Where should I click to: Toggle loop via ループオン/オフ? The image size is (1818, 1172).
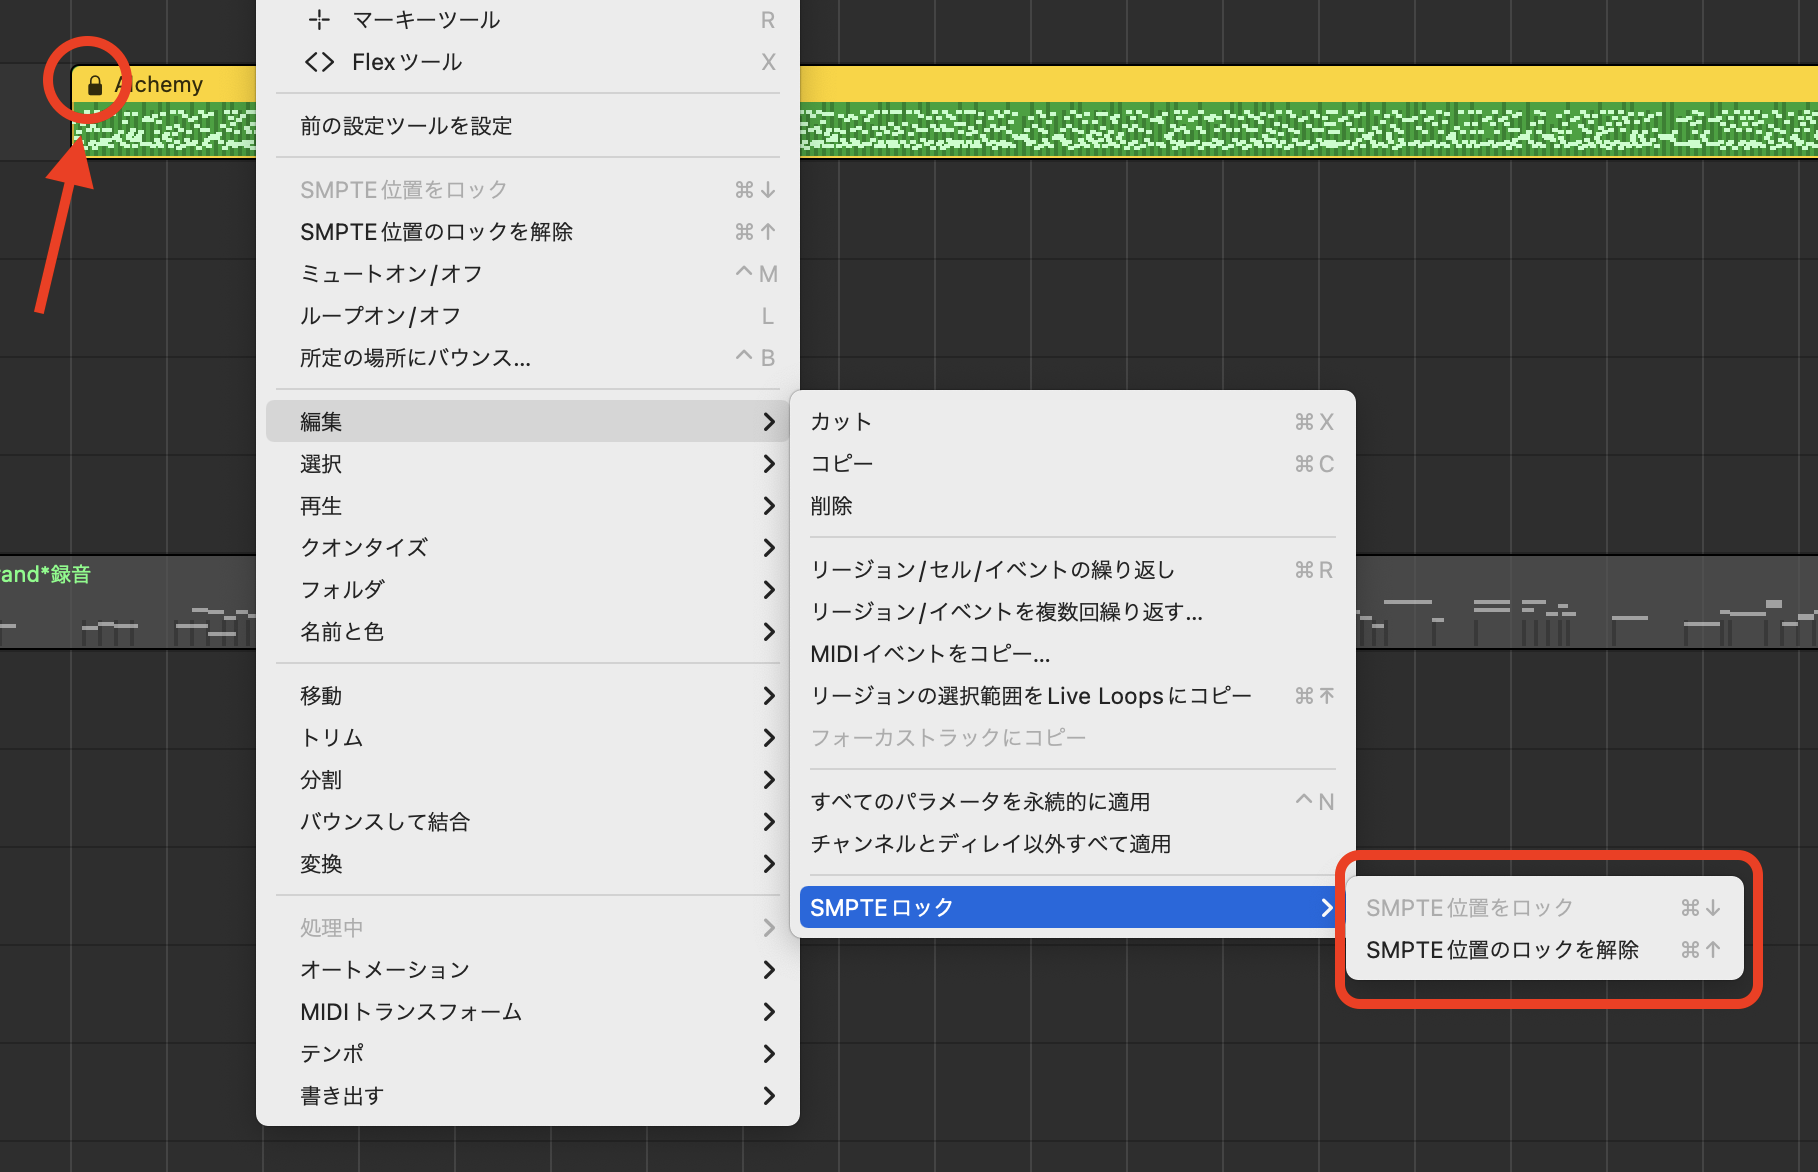pyautogui.click(x=380, y=316)
